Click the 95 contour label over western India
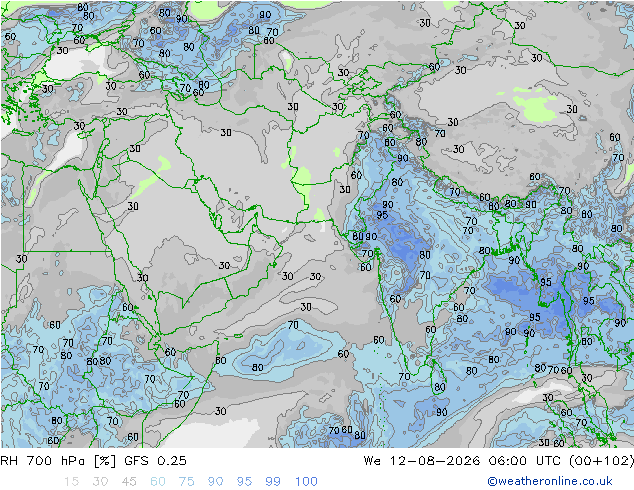 (x=382, y=215)
